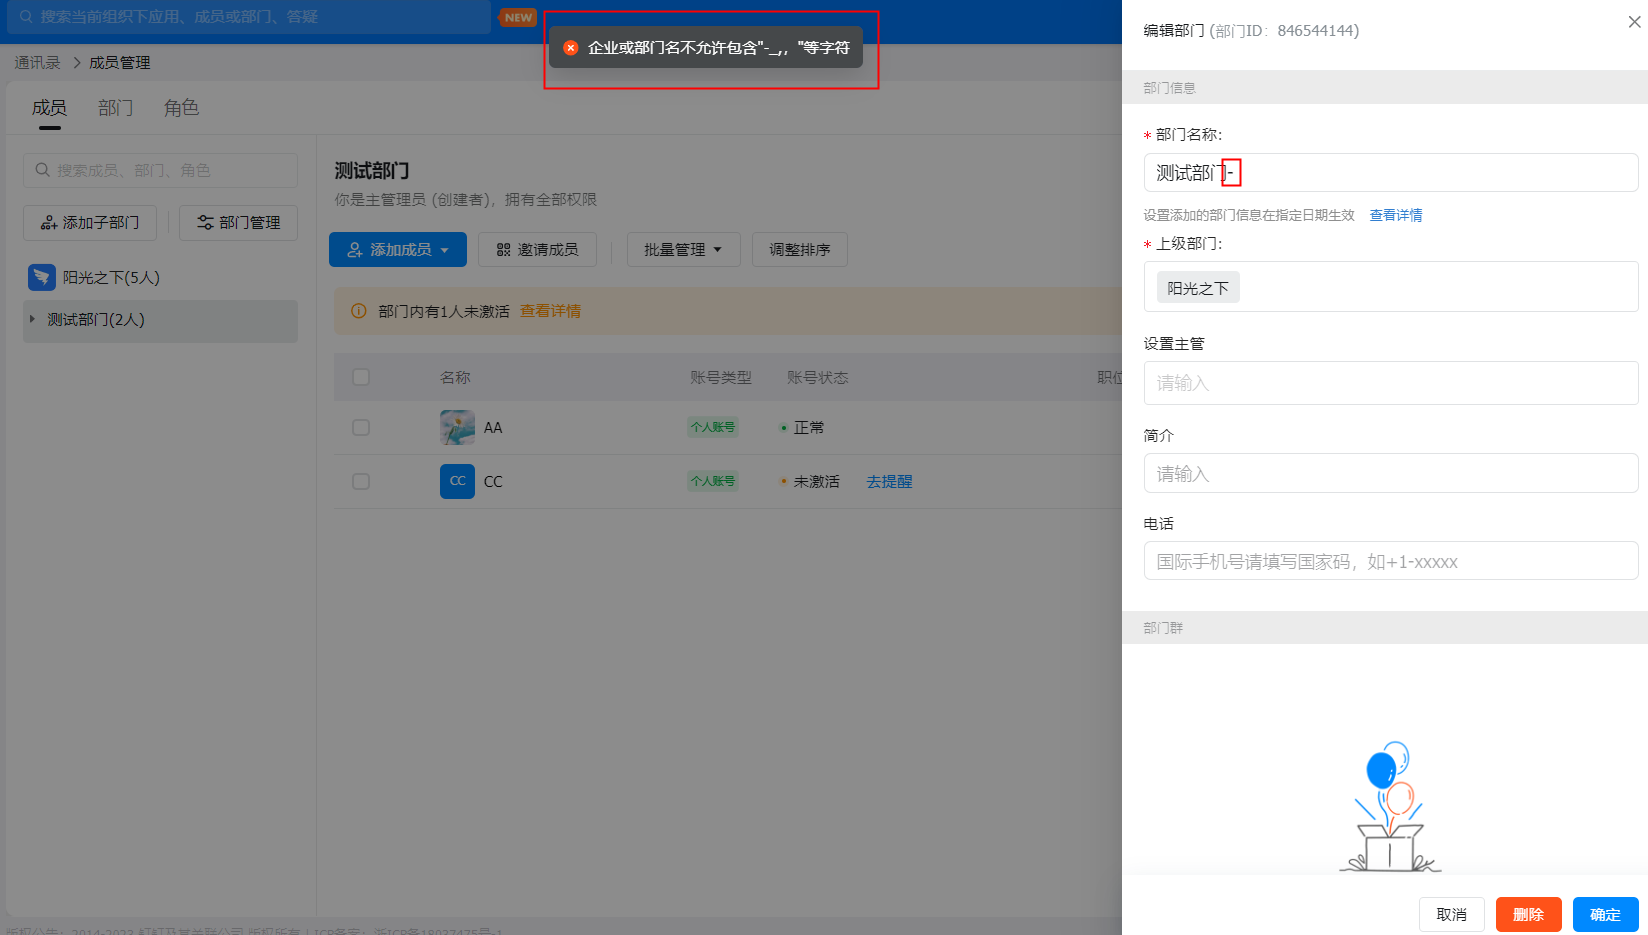Switch to the 成员 tab
Viewport: 1648px width, 935px height.
point(49,108)
